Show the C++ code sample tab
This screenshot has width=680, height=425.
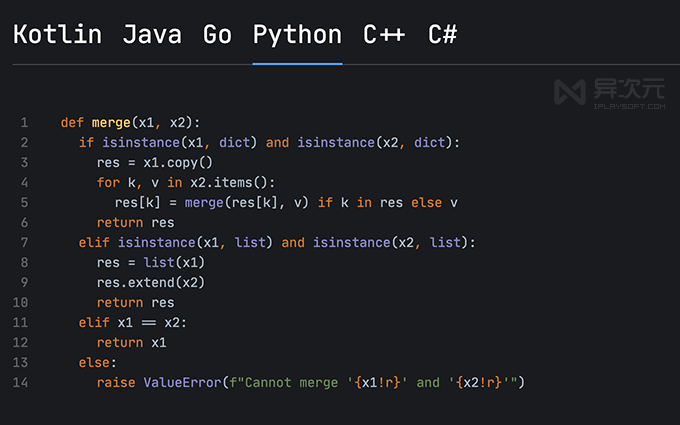(x=384, y=35)
